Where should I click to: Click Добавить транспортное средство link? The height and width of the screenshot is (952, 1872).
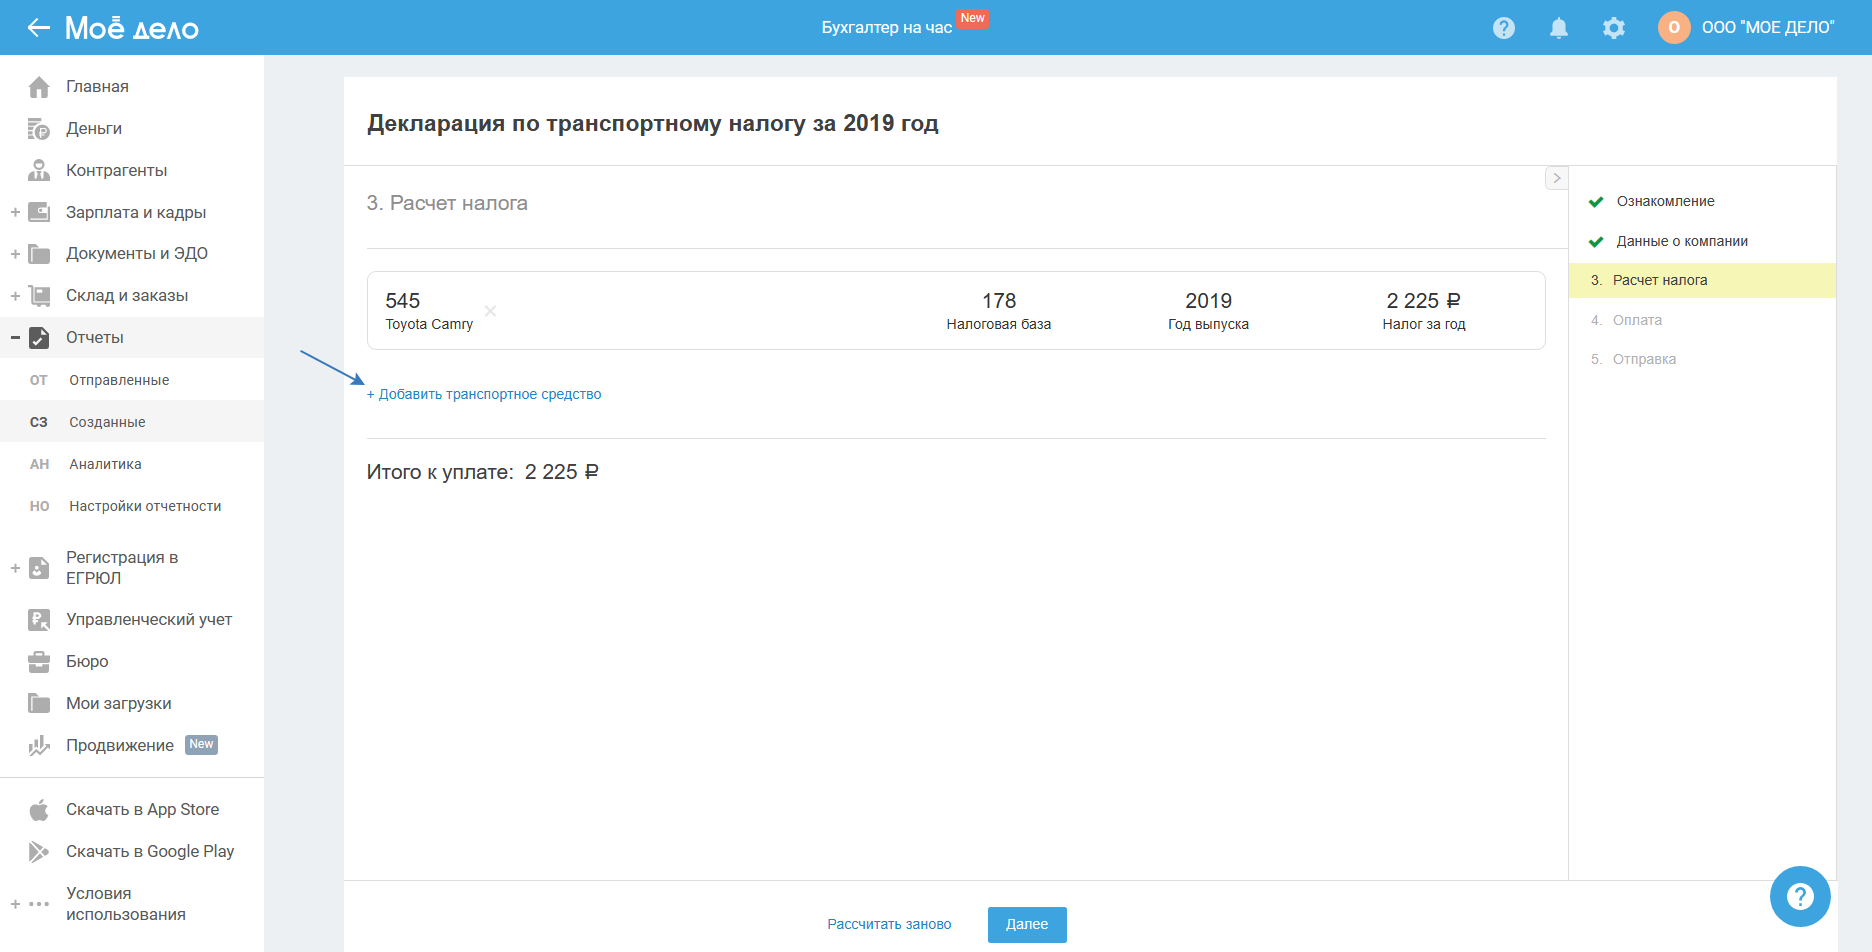(x=484, y=394)
